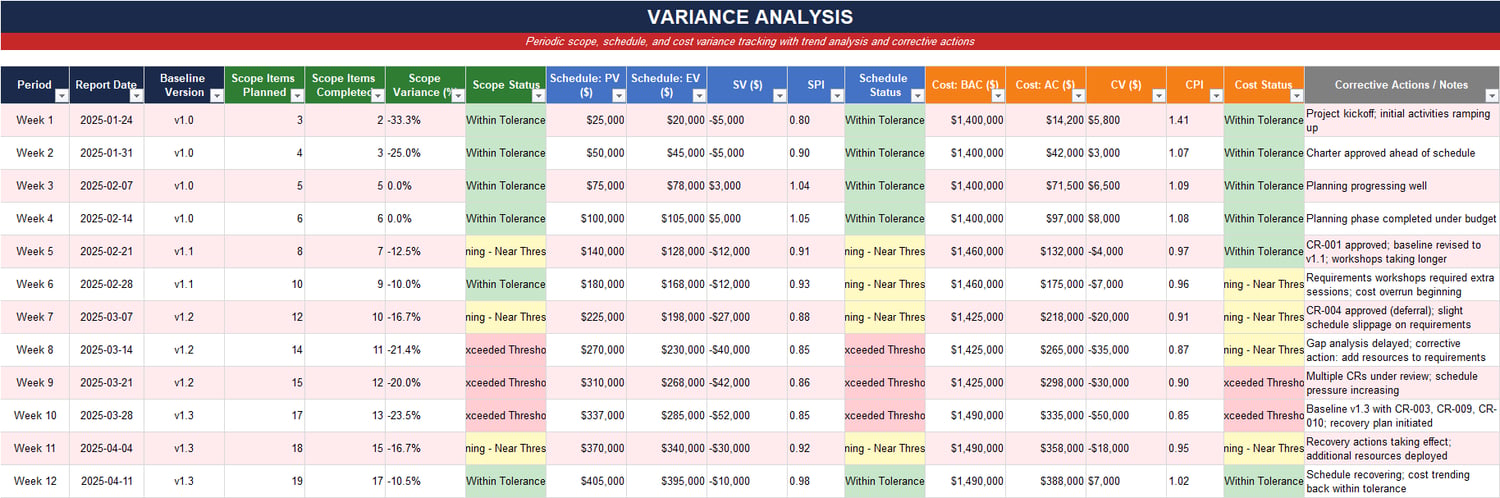Image resolution: width=1500 pixels, height=498 pixels.
Task: Open the Scope Variance (%) filter dropdown
Action: point(458,95)
